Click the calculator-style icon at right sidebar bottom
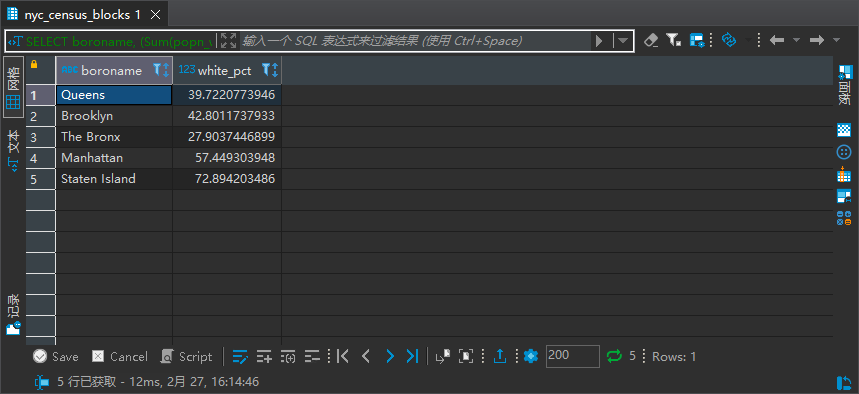The height and width of the screenshot is (394, 859). pyautogui.click(x=844, y=218)
